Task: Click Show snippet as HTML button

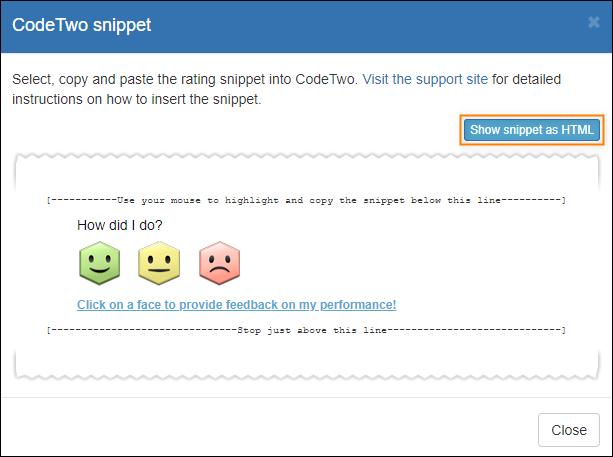Action: tap(532, 130)
